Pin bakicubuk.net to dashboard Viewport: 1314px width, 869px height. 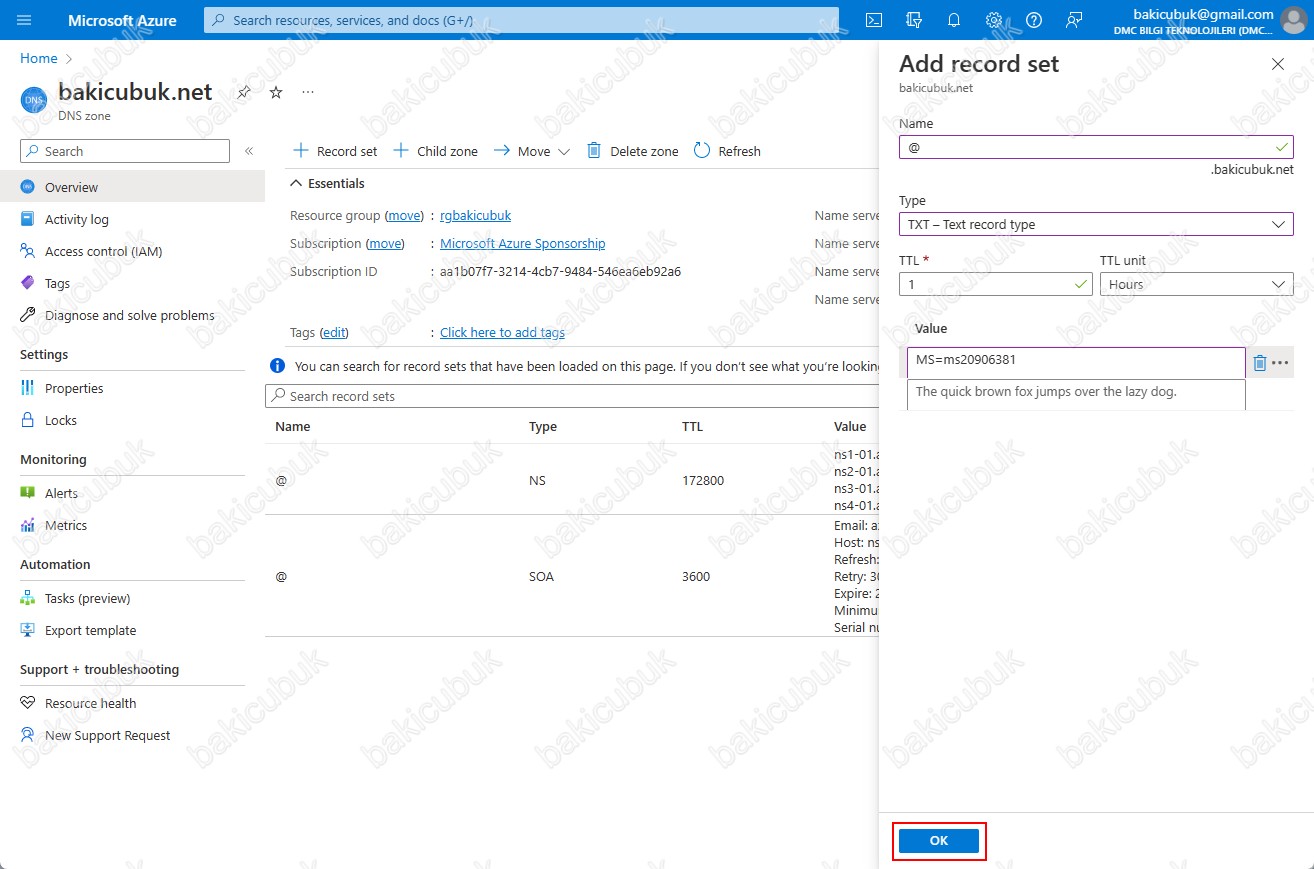244,92
